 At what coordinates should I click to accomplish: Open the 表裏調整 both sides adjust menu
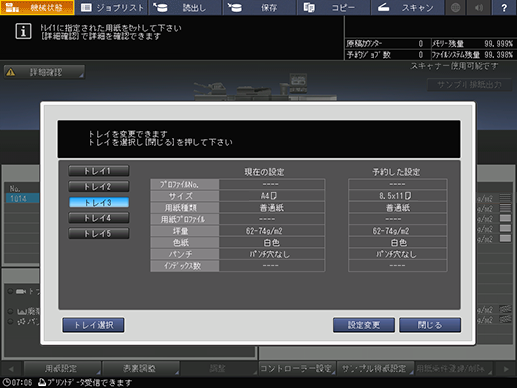pos(140,368)
